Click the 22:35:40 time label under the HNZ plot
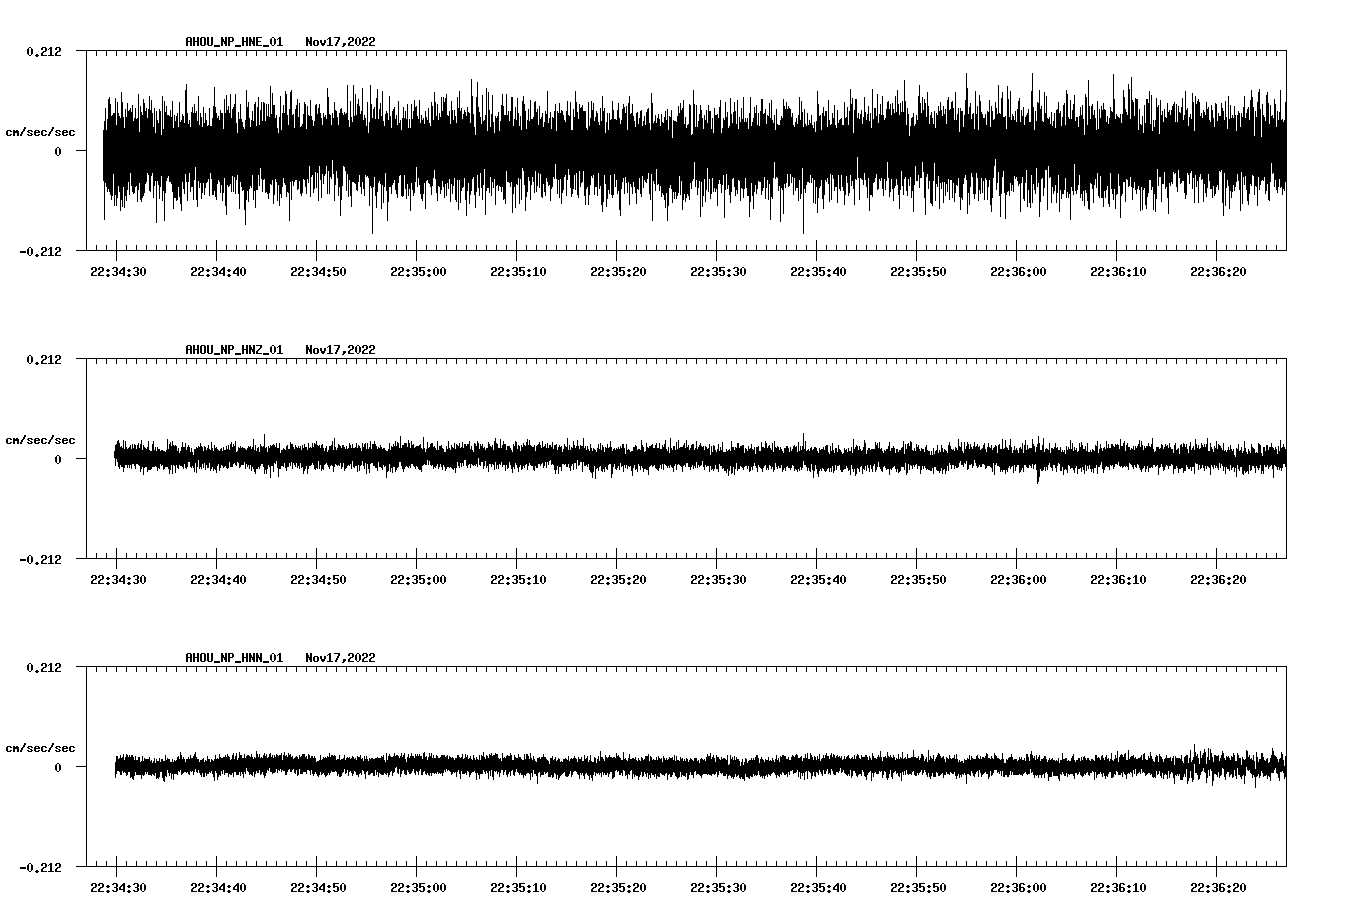The height and width of the screenshot is (924, 1358). [818, 580]
